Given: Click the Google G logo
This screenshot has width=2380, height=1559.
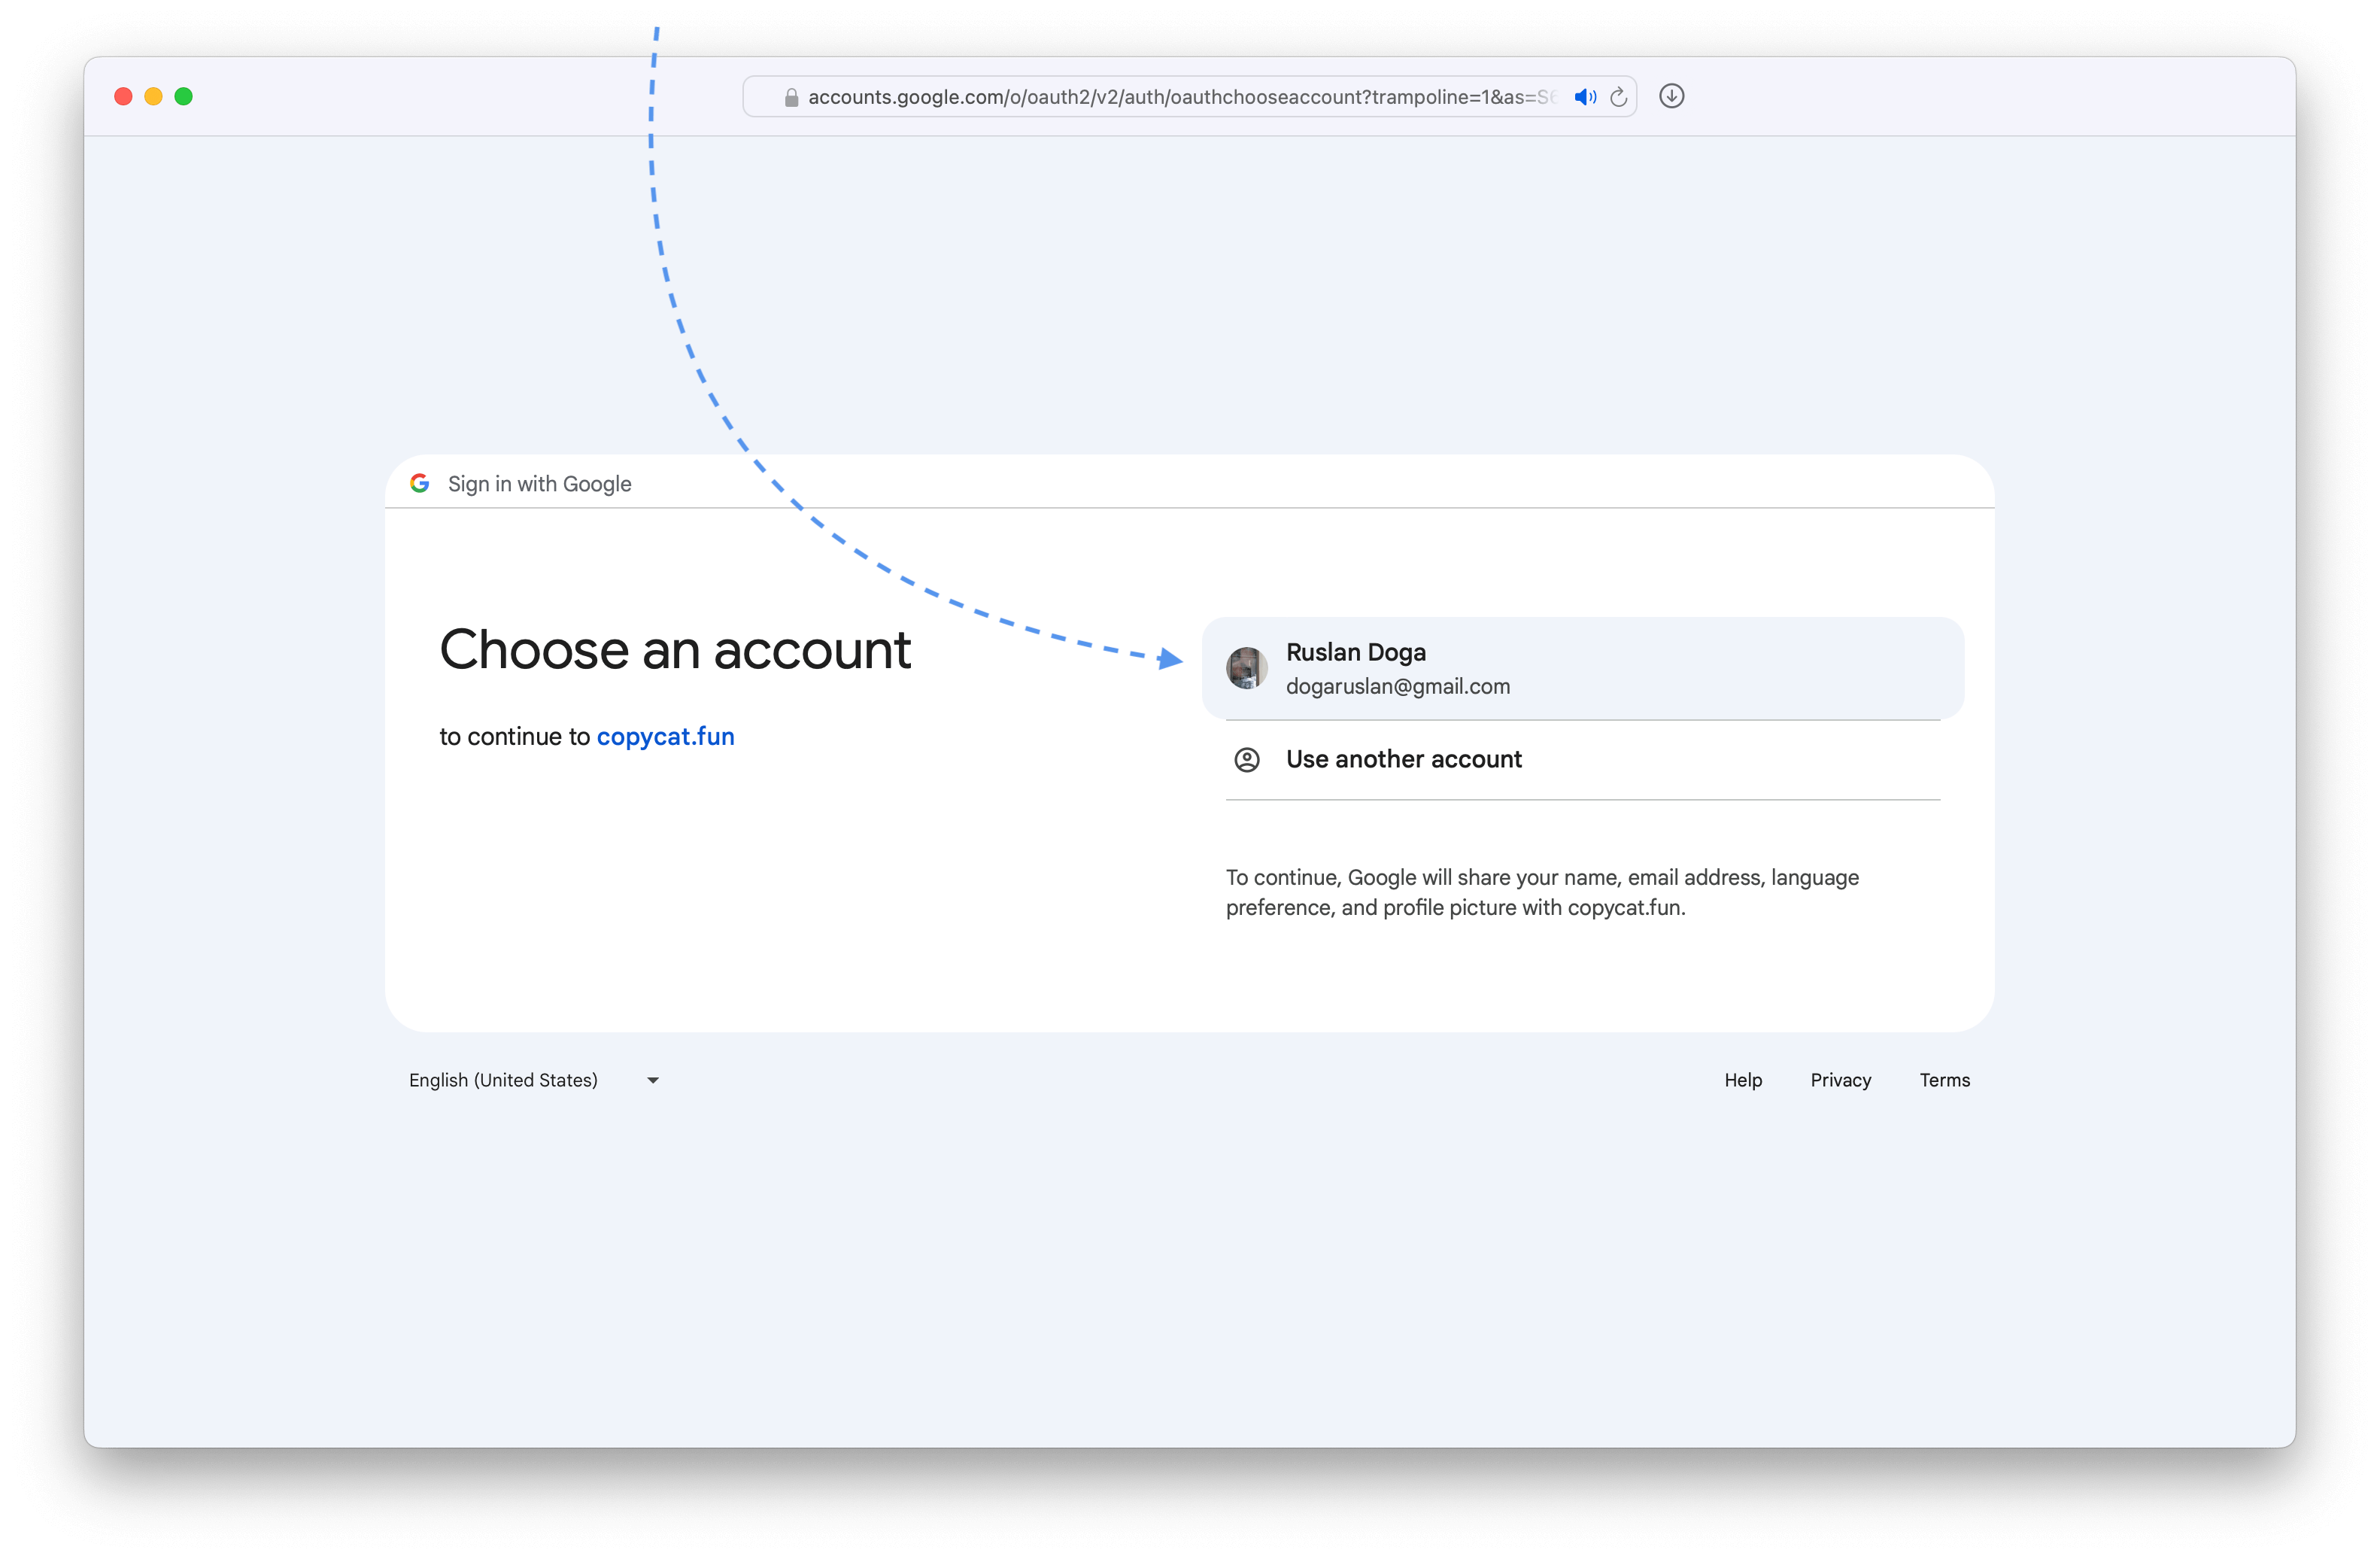Looking at the screenshot, I should (420, 484).
